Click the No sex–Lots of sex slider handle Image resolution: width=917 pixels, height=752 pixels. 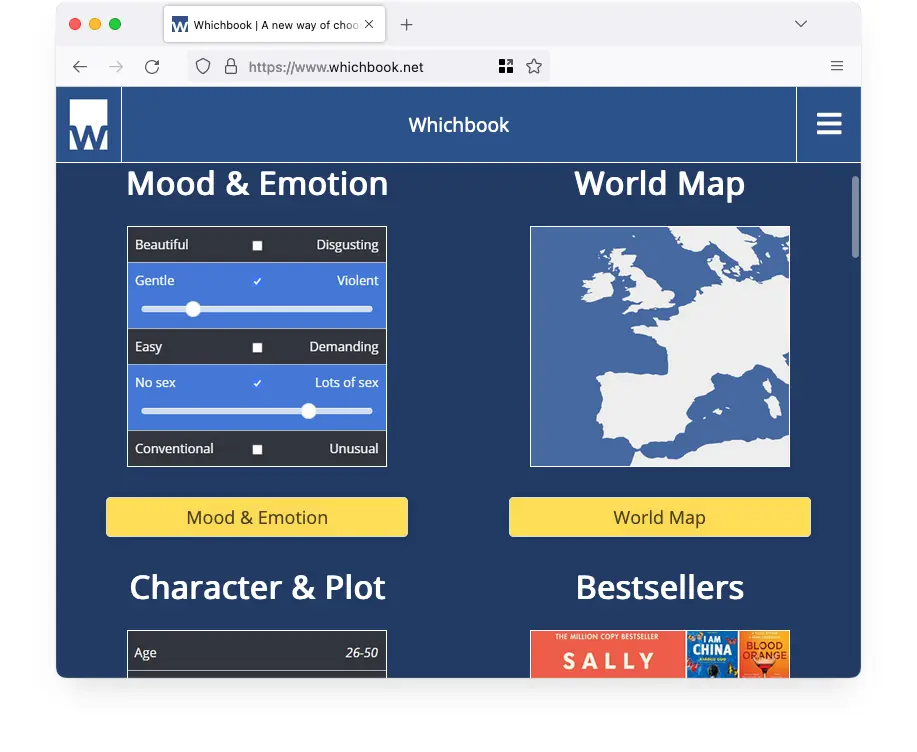(309, 411)
